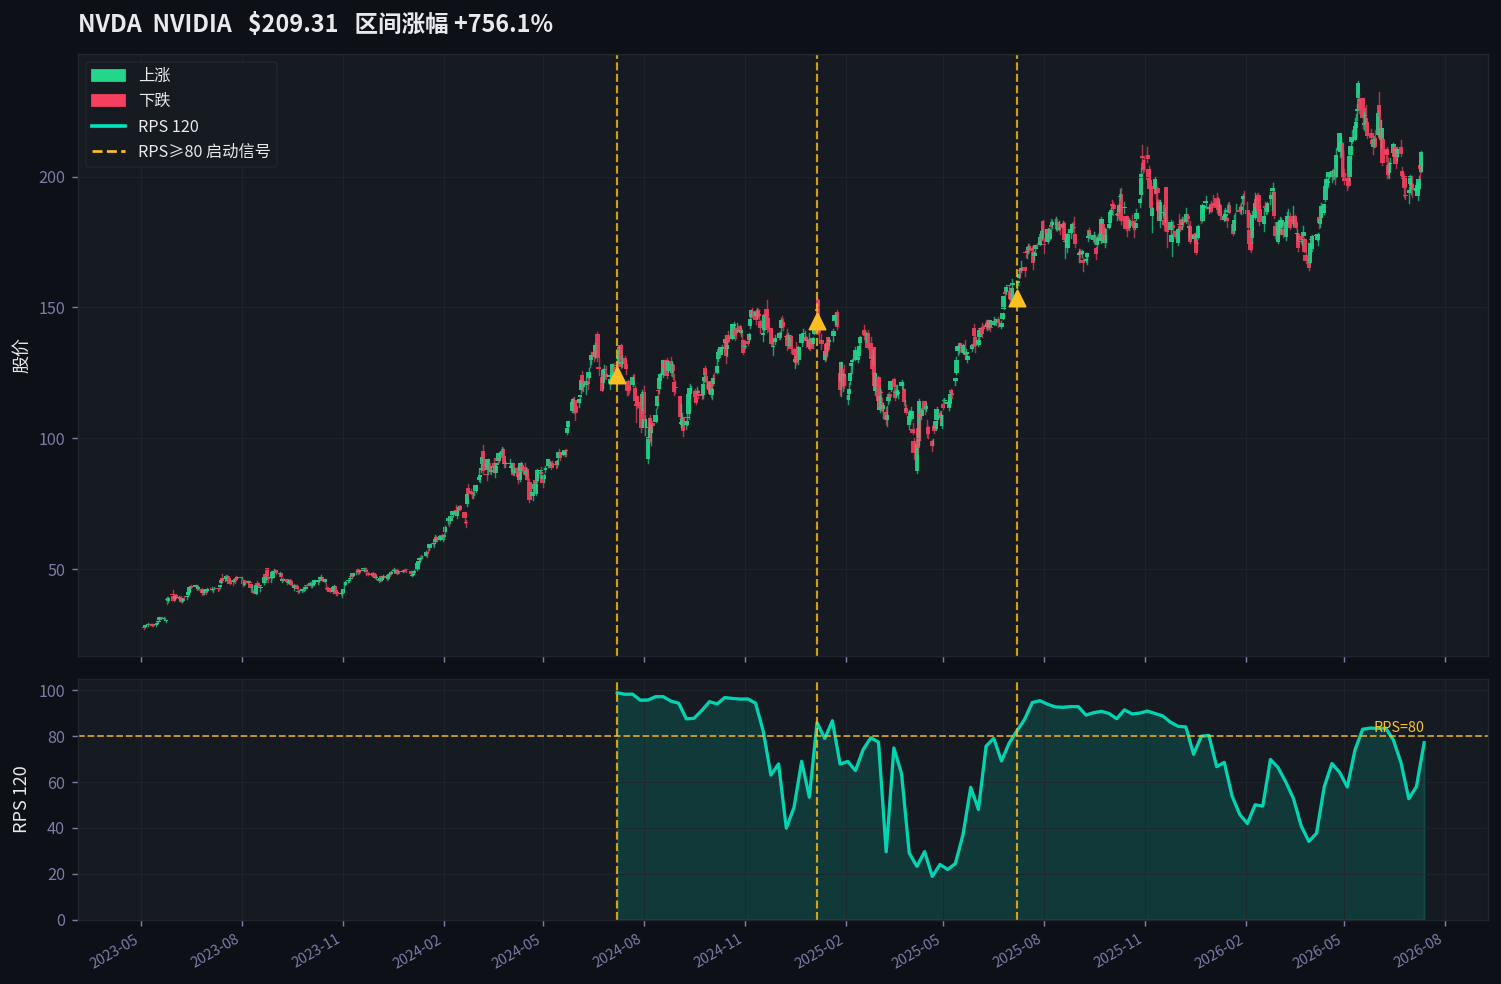Click the dashed RPS≥80 启动信号 legend line

108,151
